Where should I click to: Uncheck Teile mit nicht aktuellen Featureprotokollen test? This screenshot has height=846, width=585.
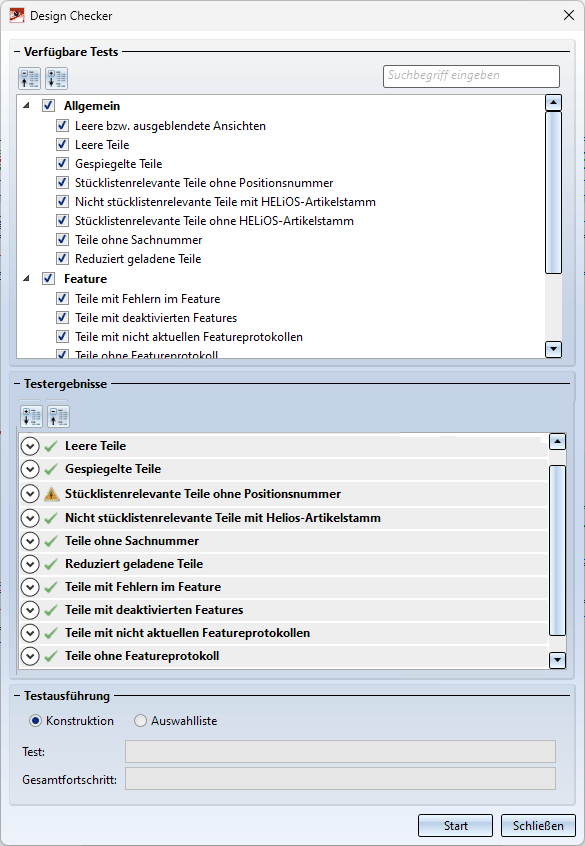point(63,337)
